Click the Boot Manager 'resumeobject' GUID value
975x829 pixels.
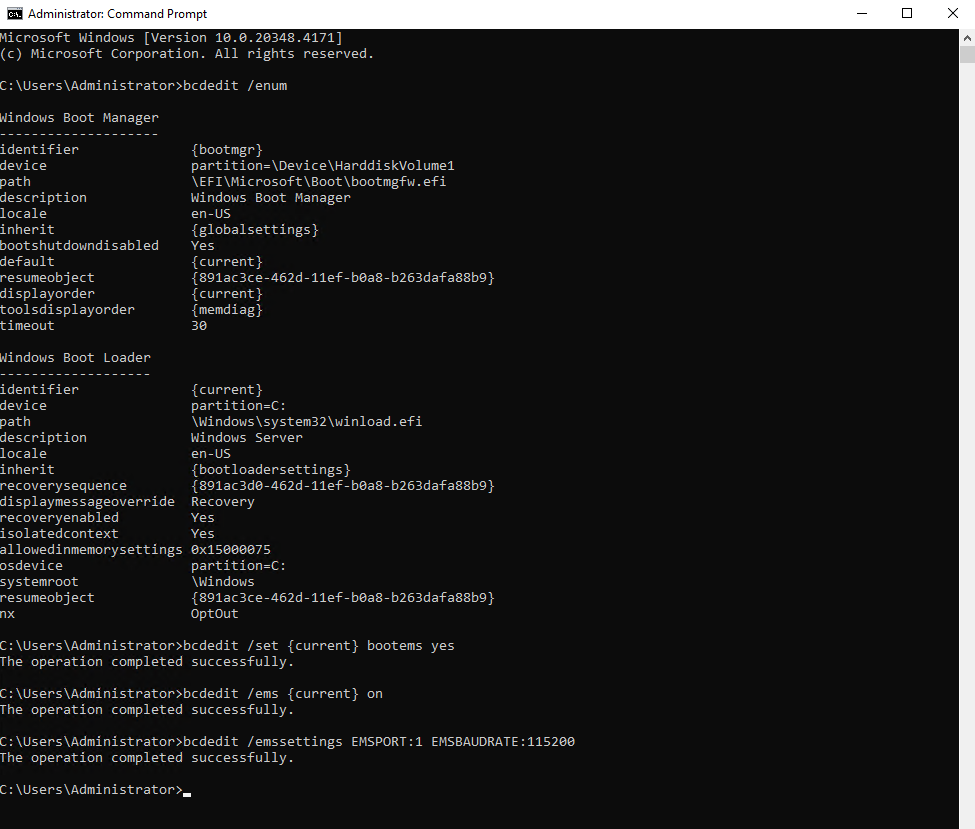click(343, 278)
